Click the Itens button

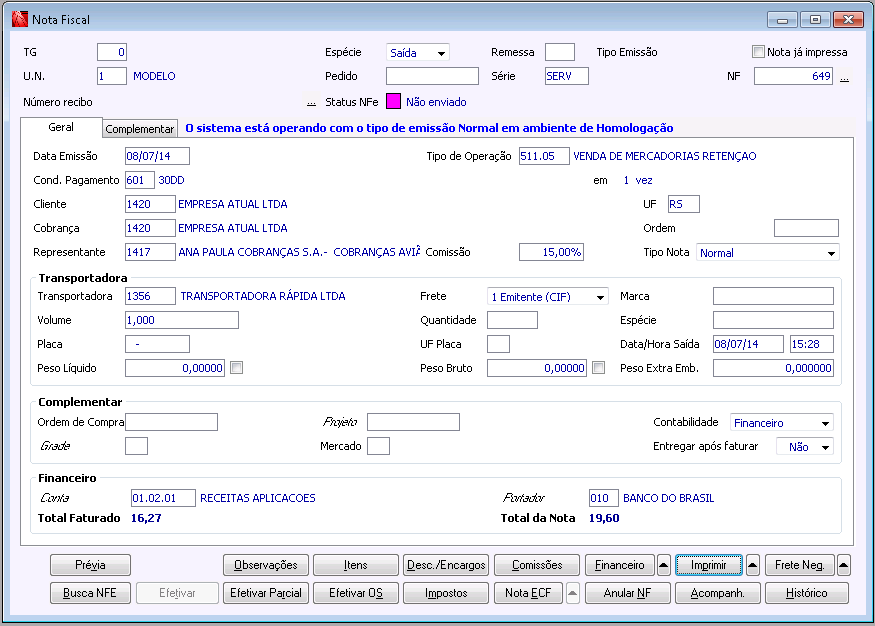pyautogui.click(x=355, y=565)
